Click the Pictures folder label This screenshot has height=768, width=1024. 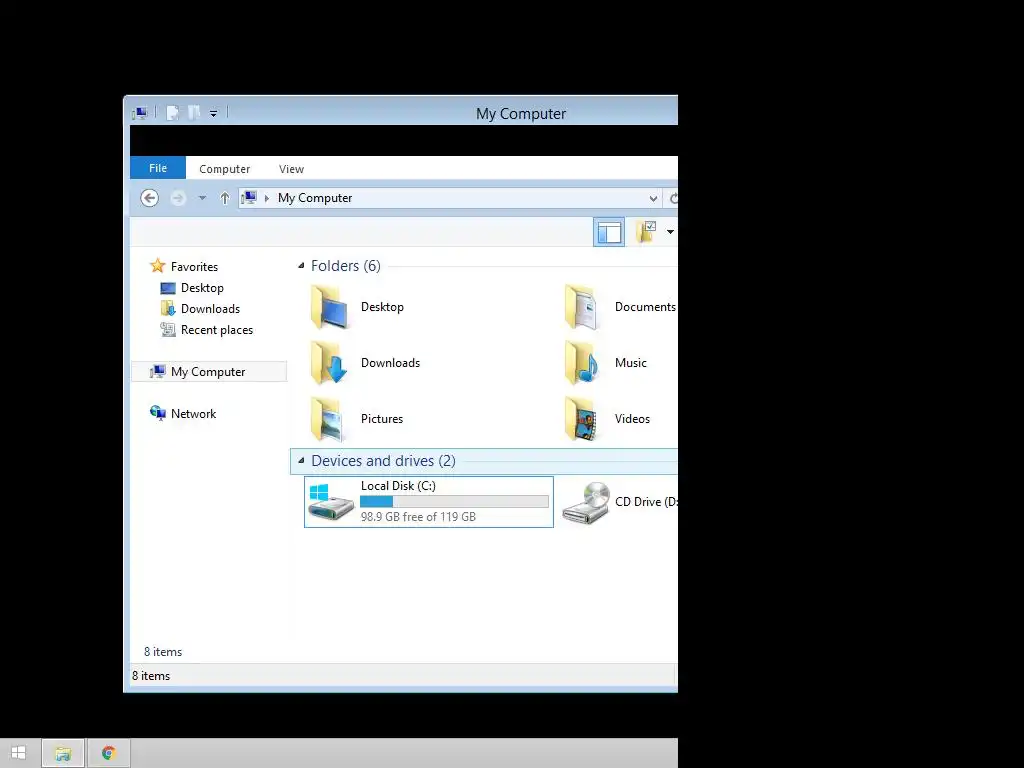click(x=381, y=419)
